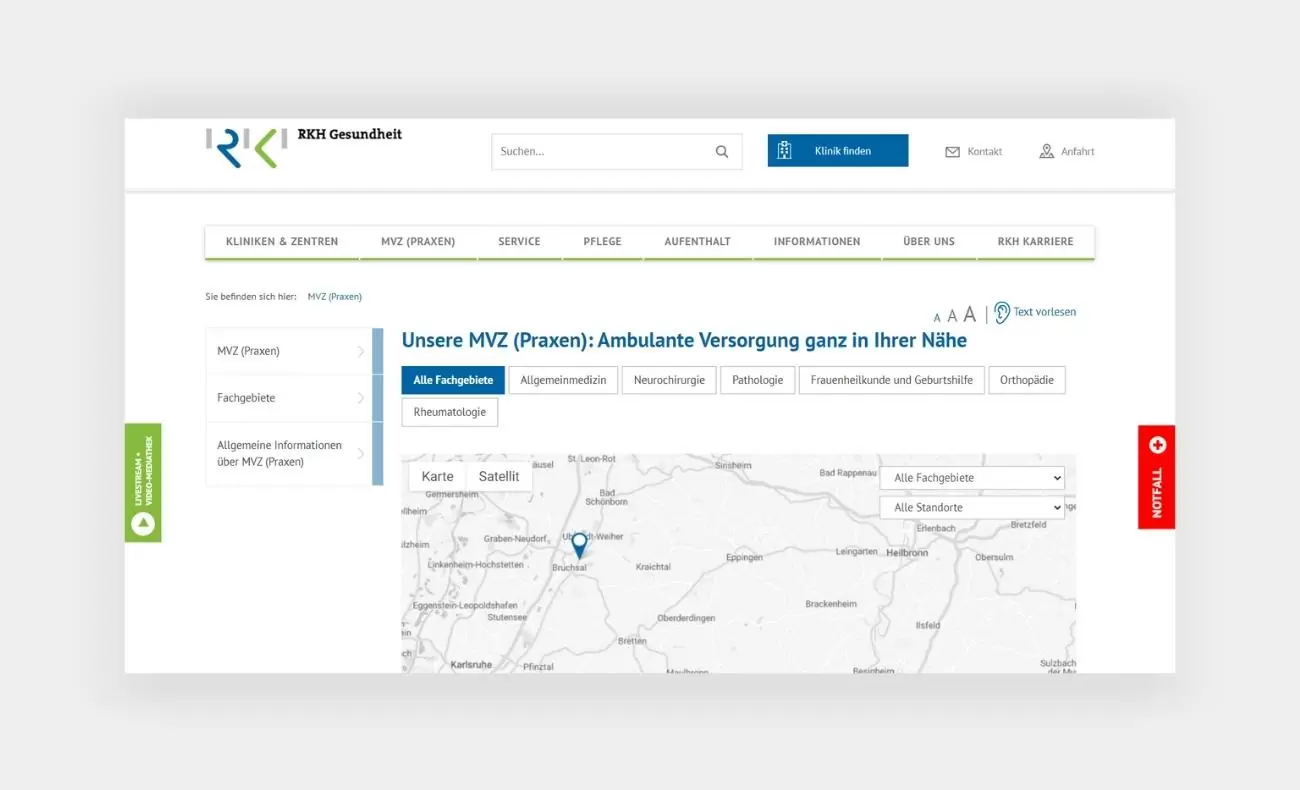1300x790 pixels.
Task: Click the Livestream arrow circle icon
Action: tap(143, 523)
